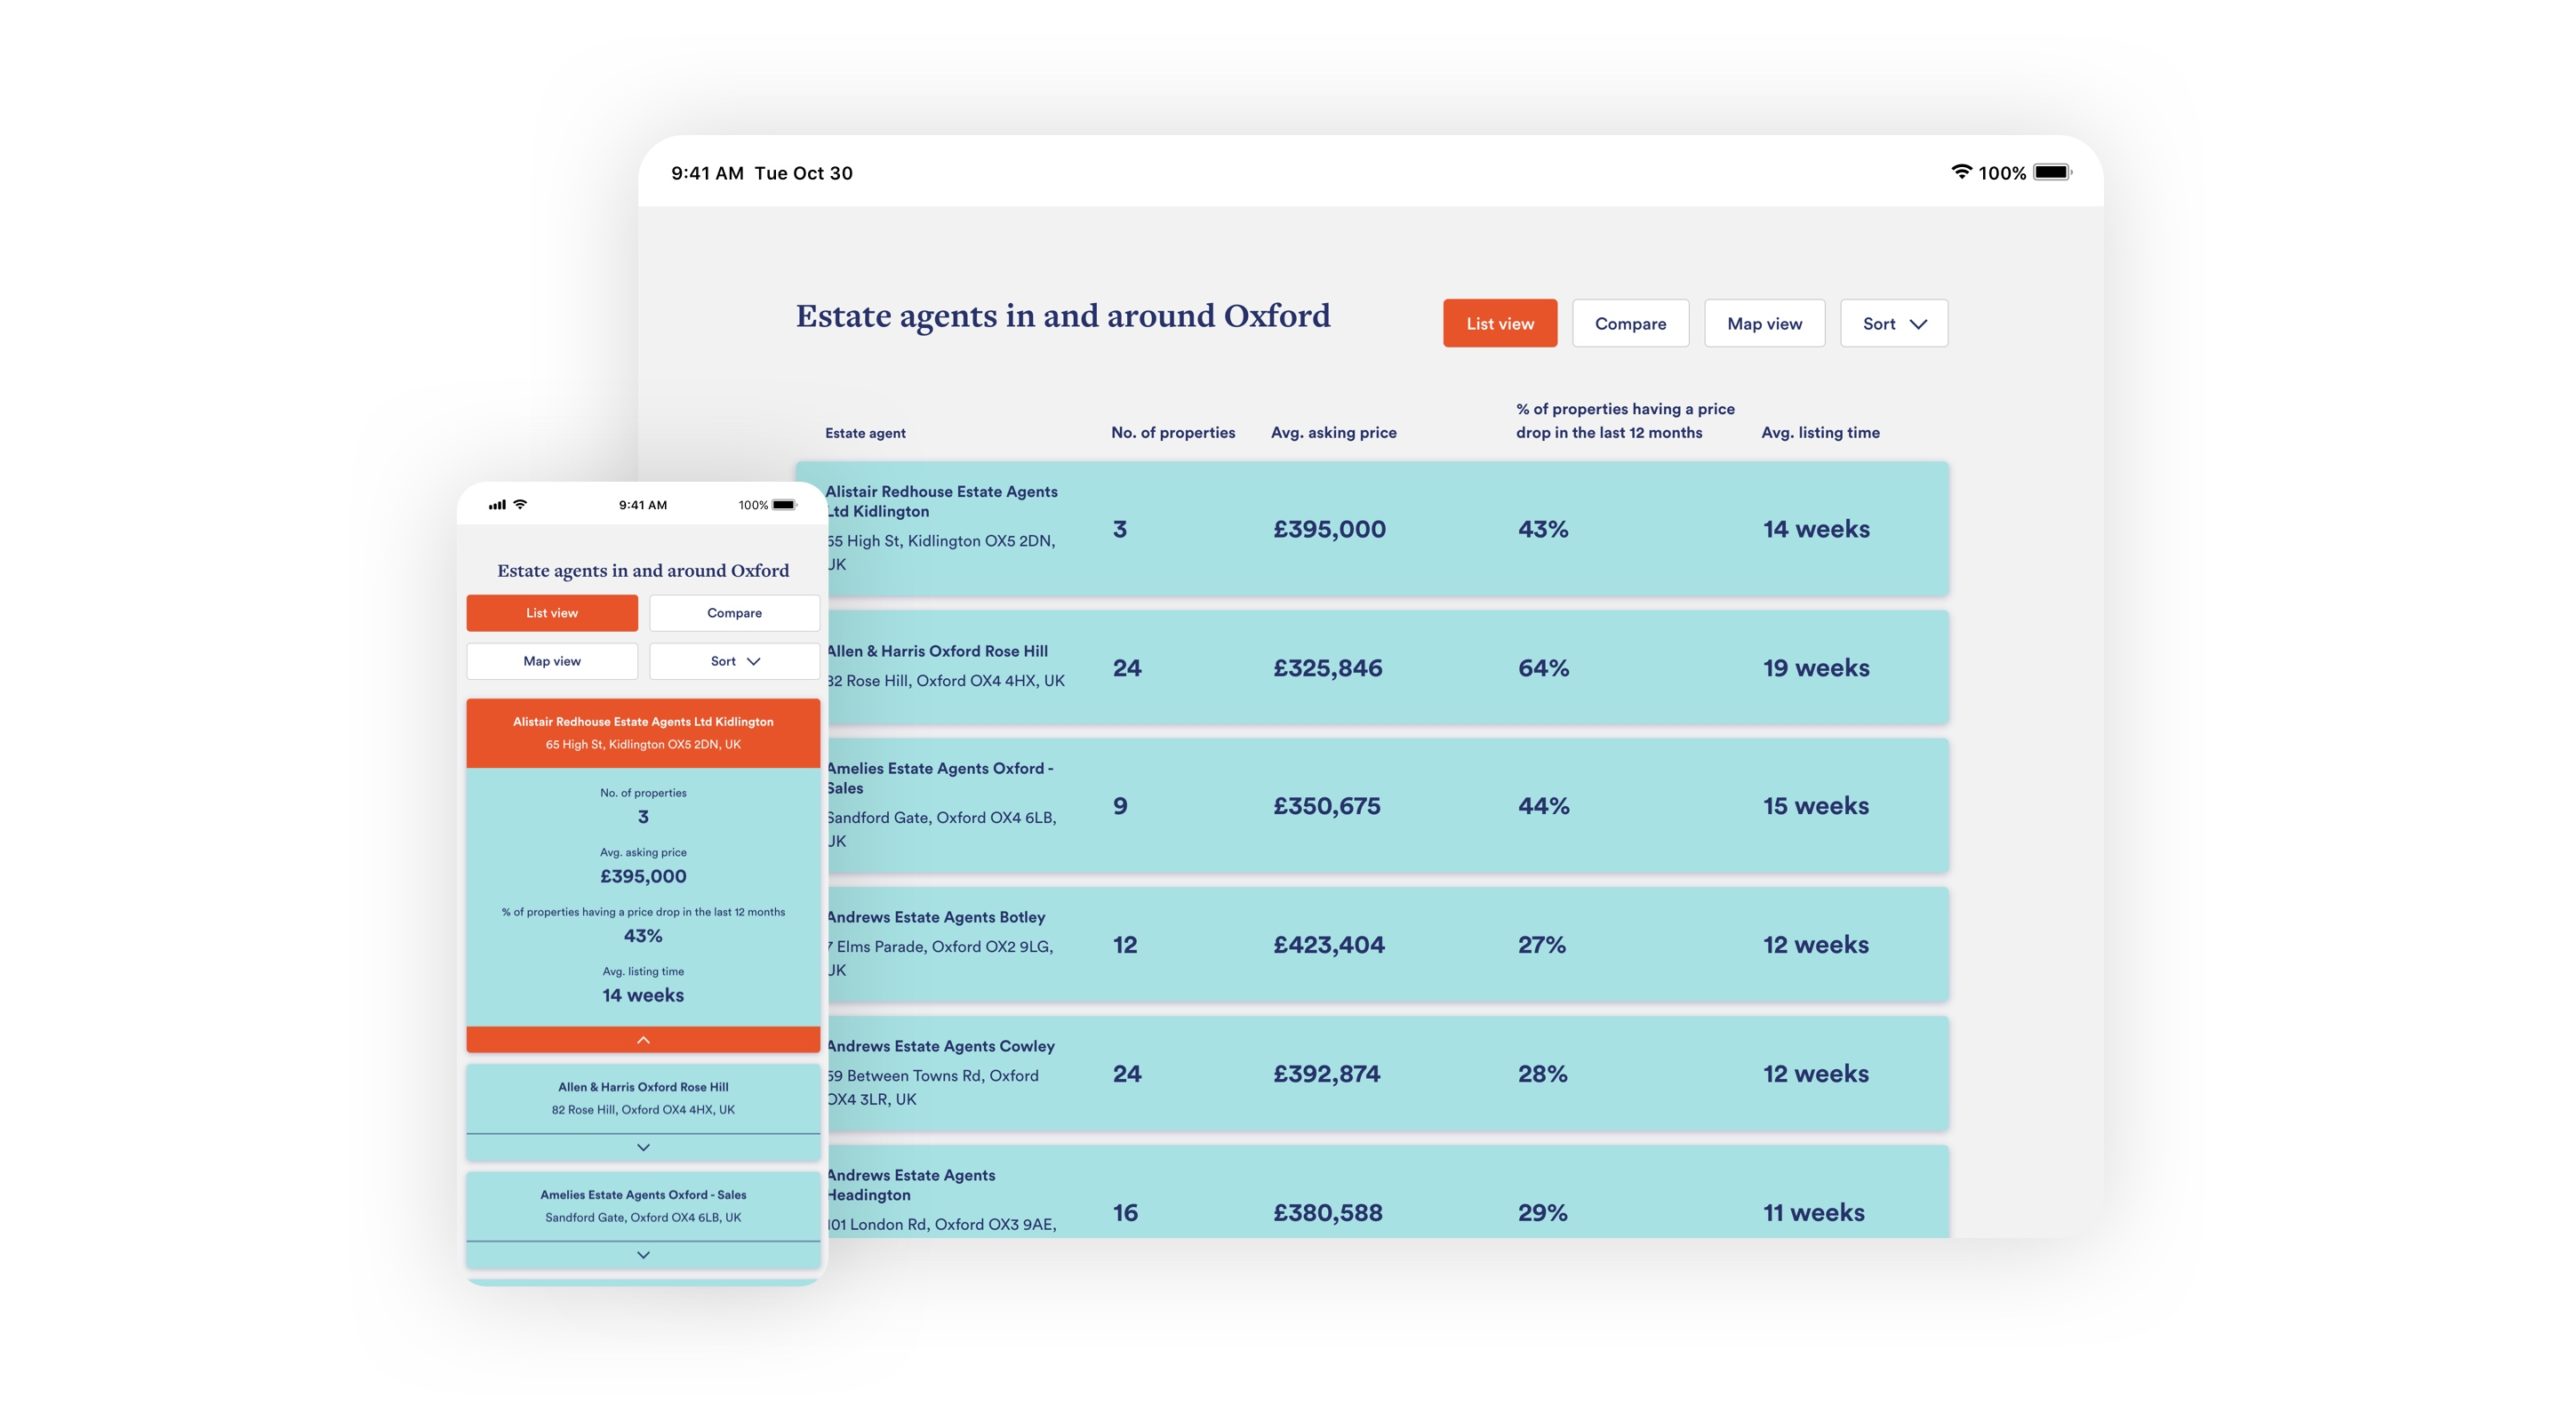
Task: Click the £325,846 asking price cell
Action: click(1327, 667)
